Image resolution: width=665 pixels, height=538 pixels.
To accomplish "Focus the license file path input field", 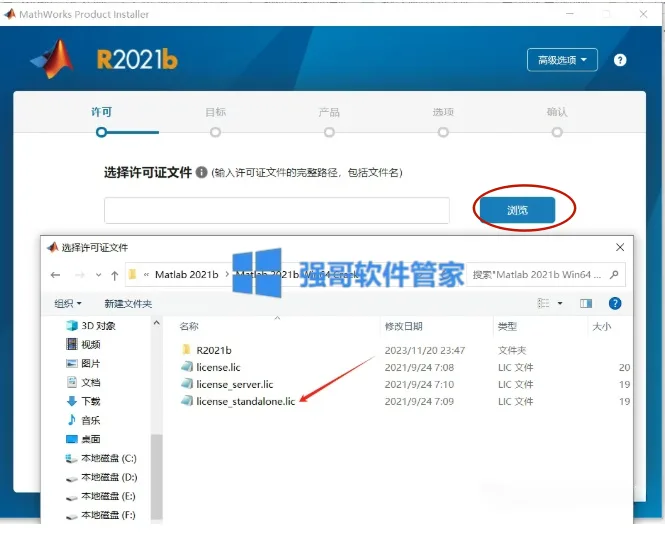I will 277,210.
